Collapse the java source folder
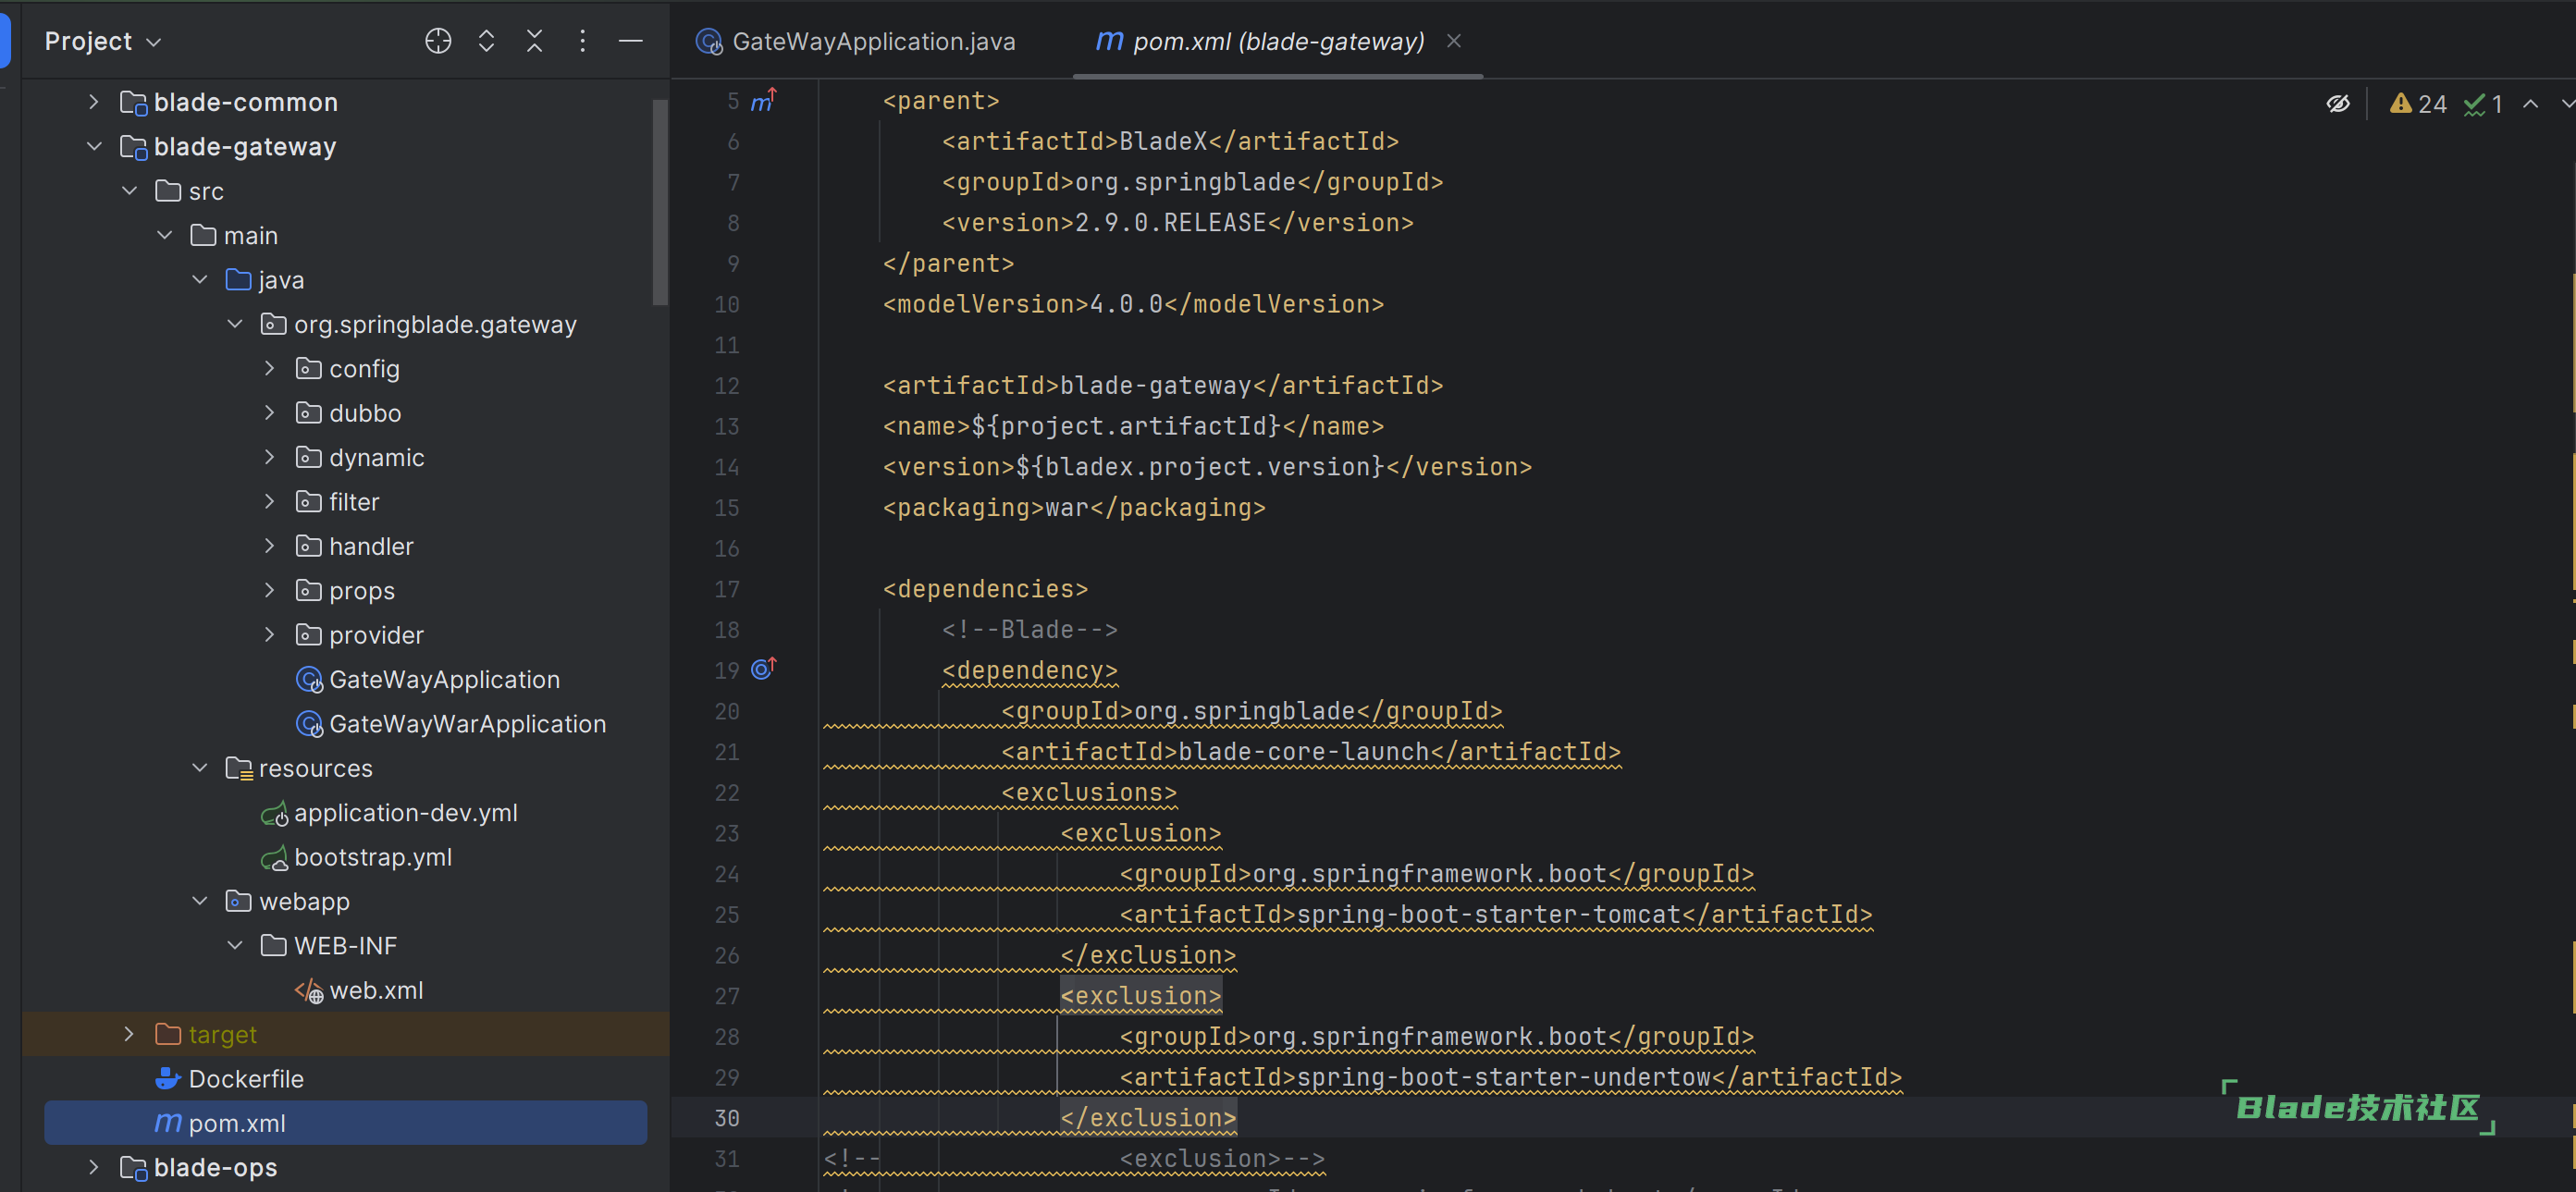 point(199,279)
